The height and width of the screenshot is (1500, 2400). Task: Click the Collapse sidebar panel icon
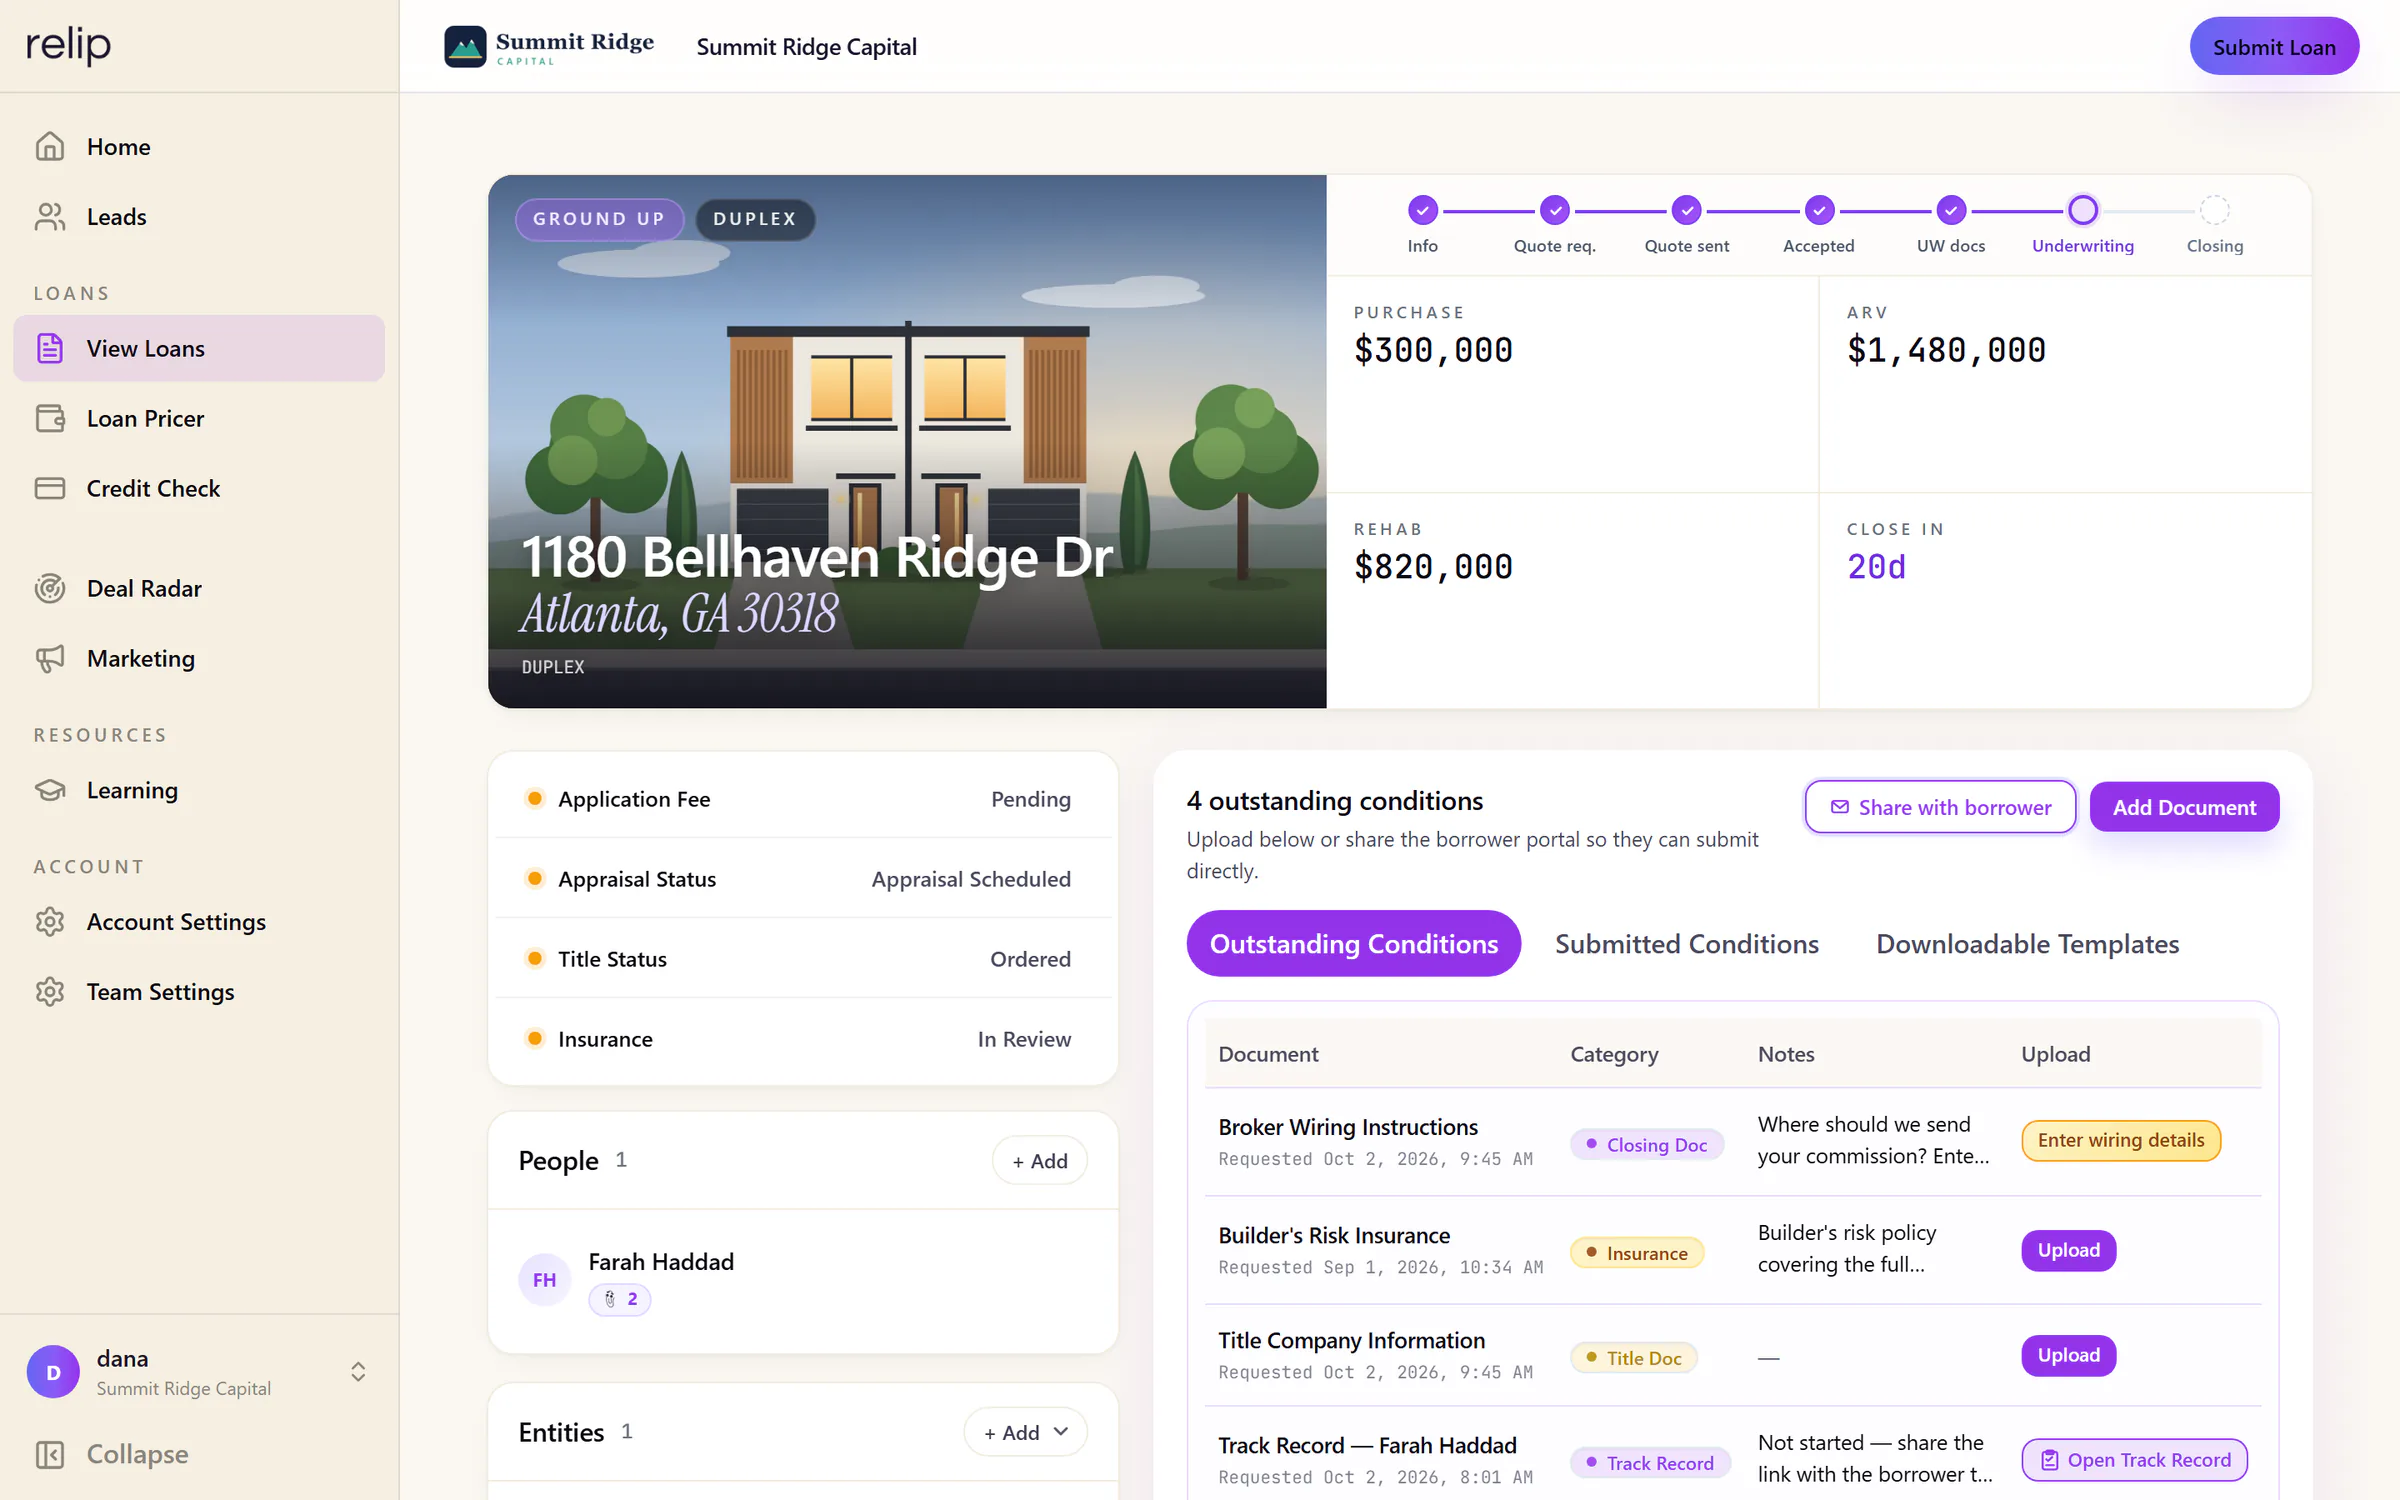(x=50, y=1454)
